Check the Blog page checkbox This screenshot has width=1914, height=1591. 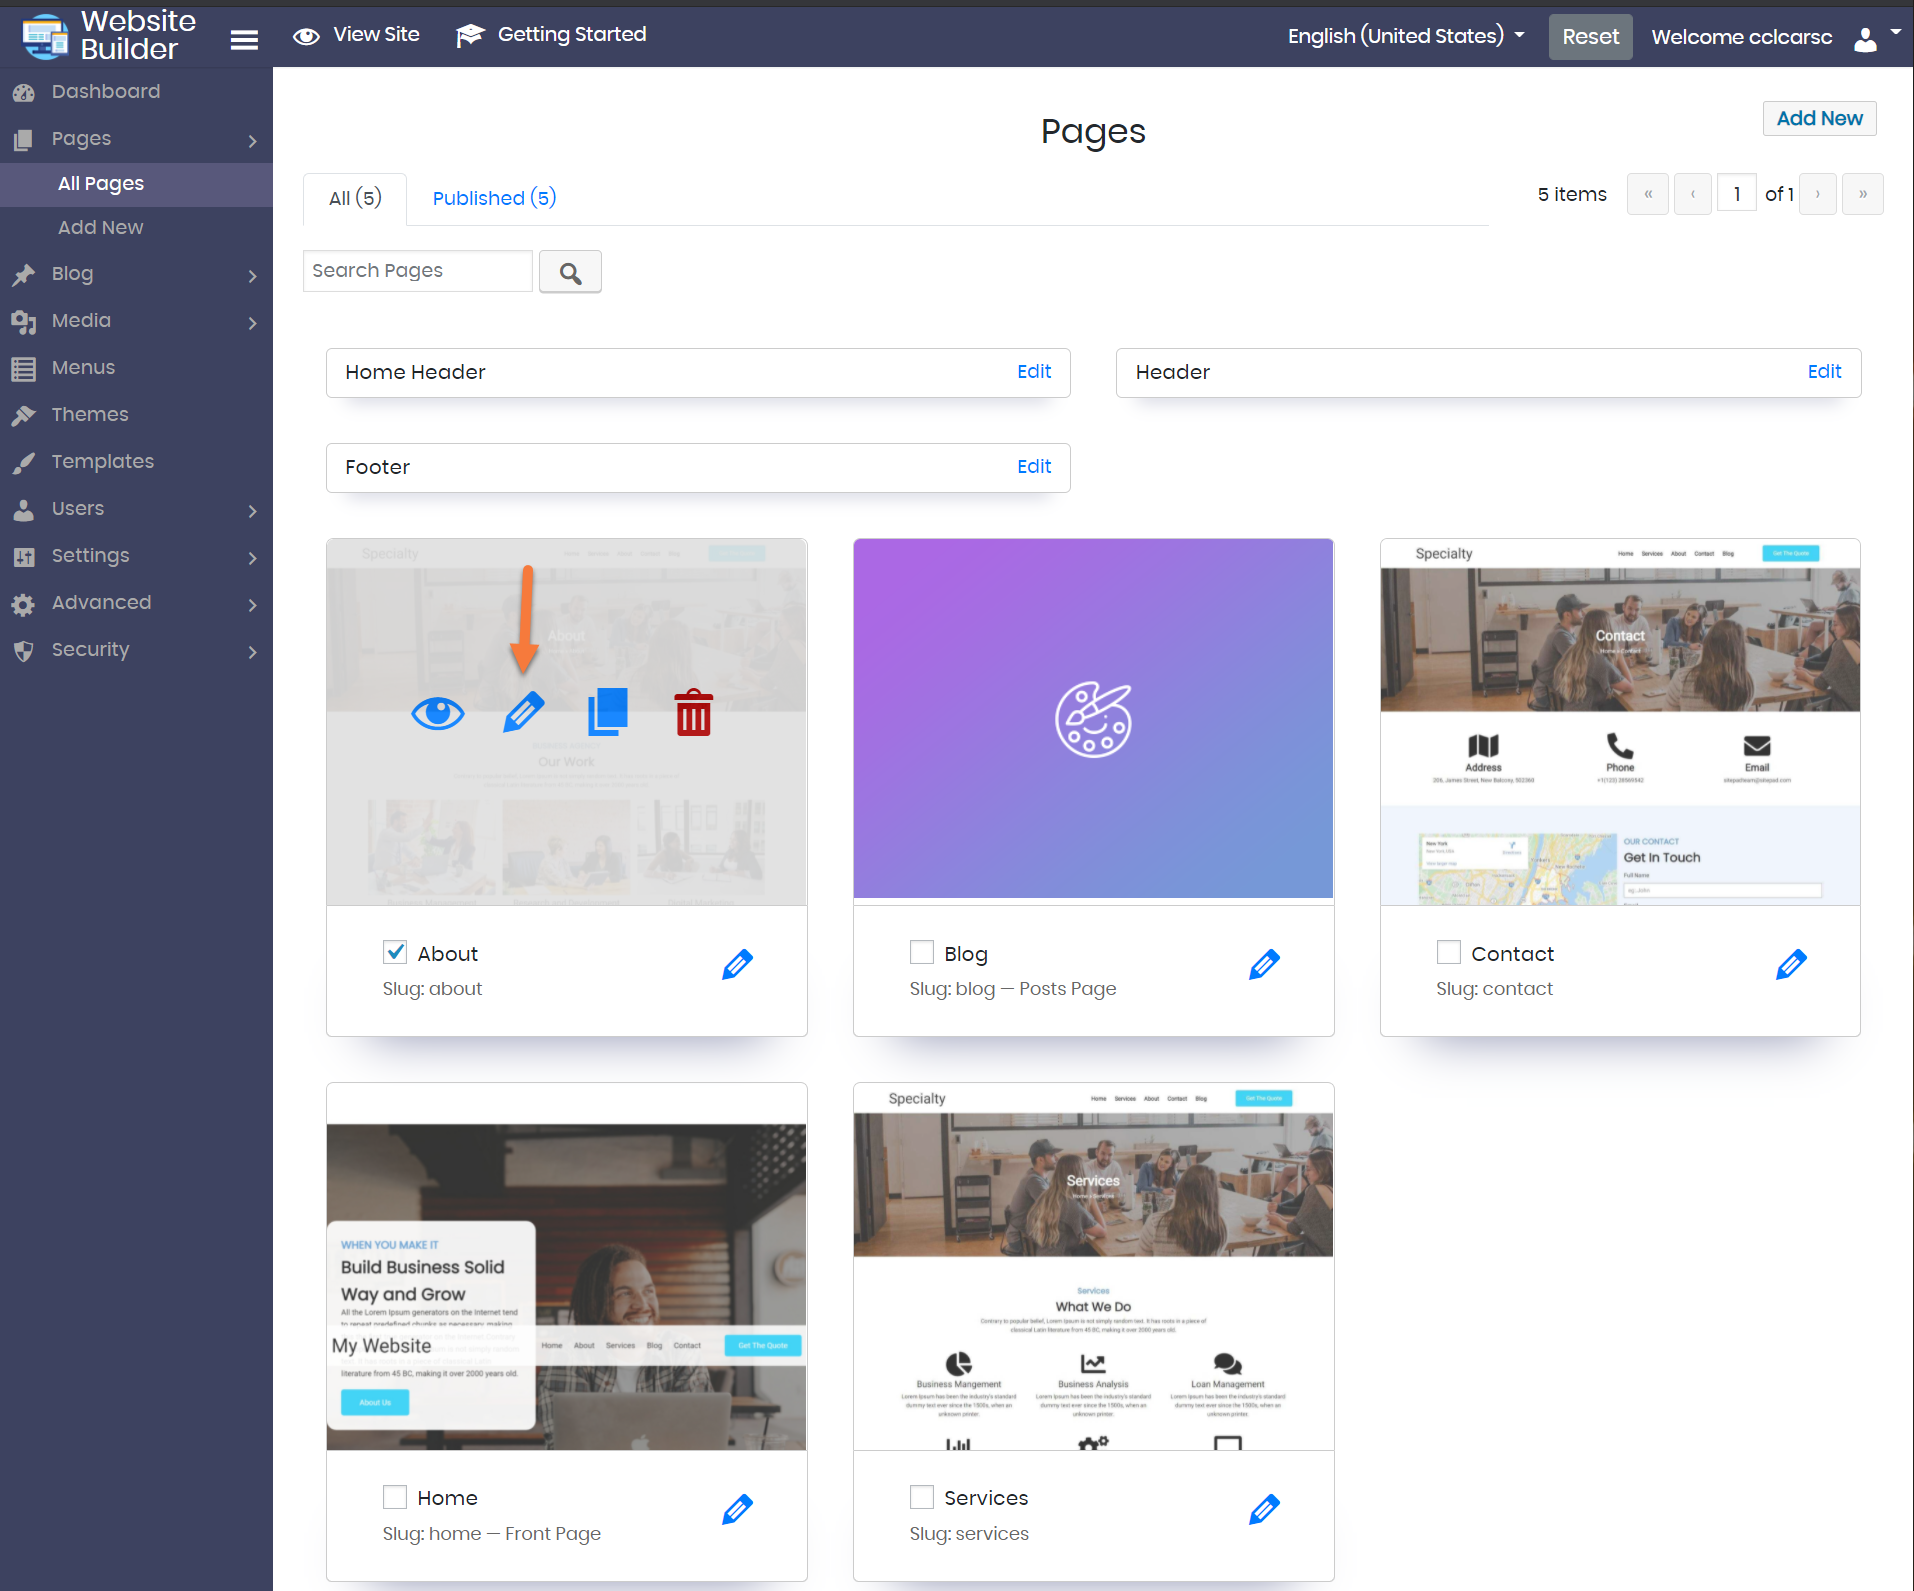(921, 952)
